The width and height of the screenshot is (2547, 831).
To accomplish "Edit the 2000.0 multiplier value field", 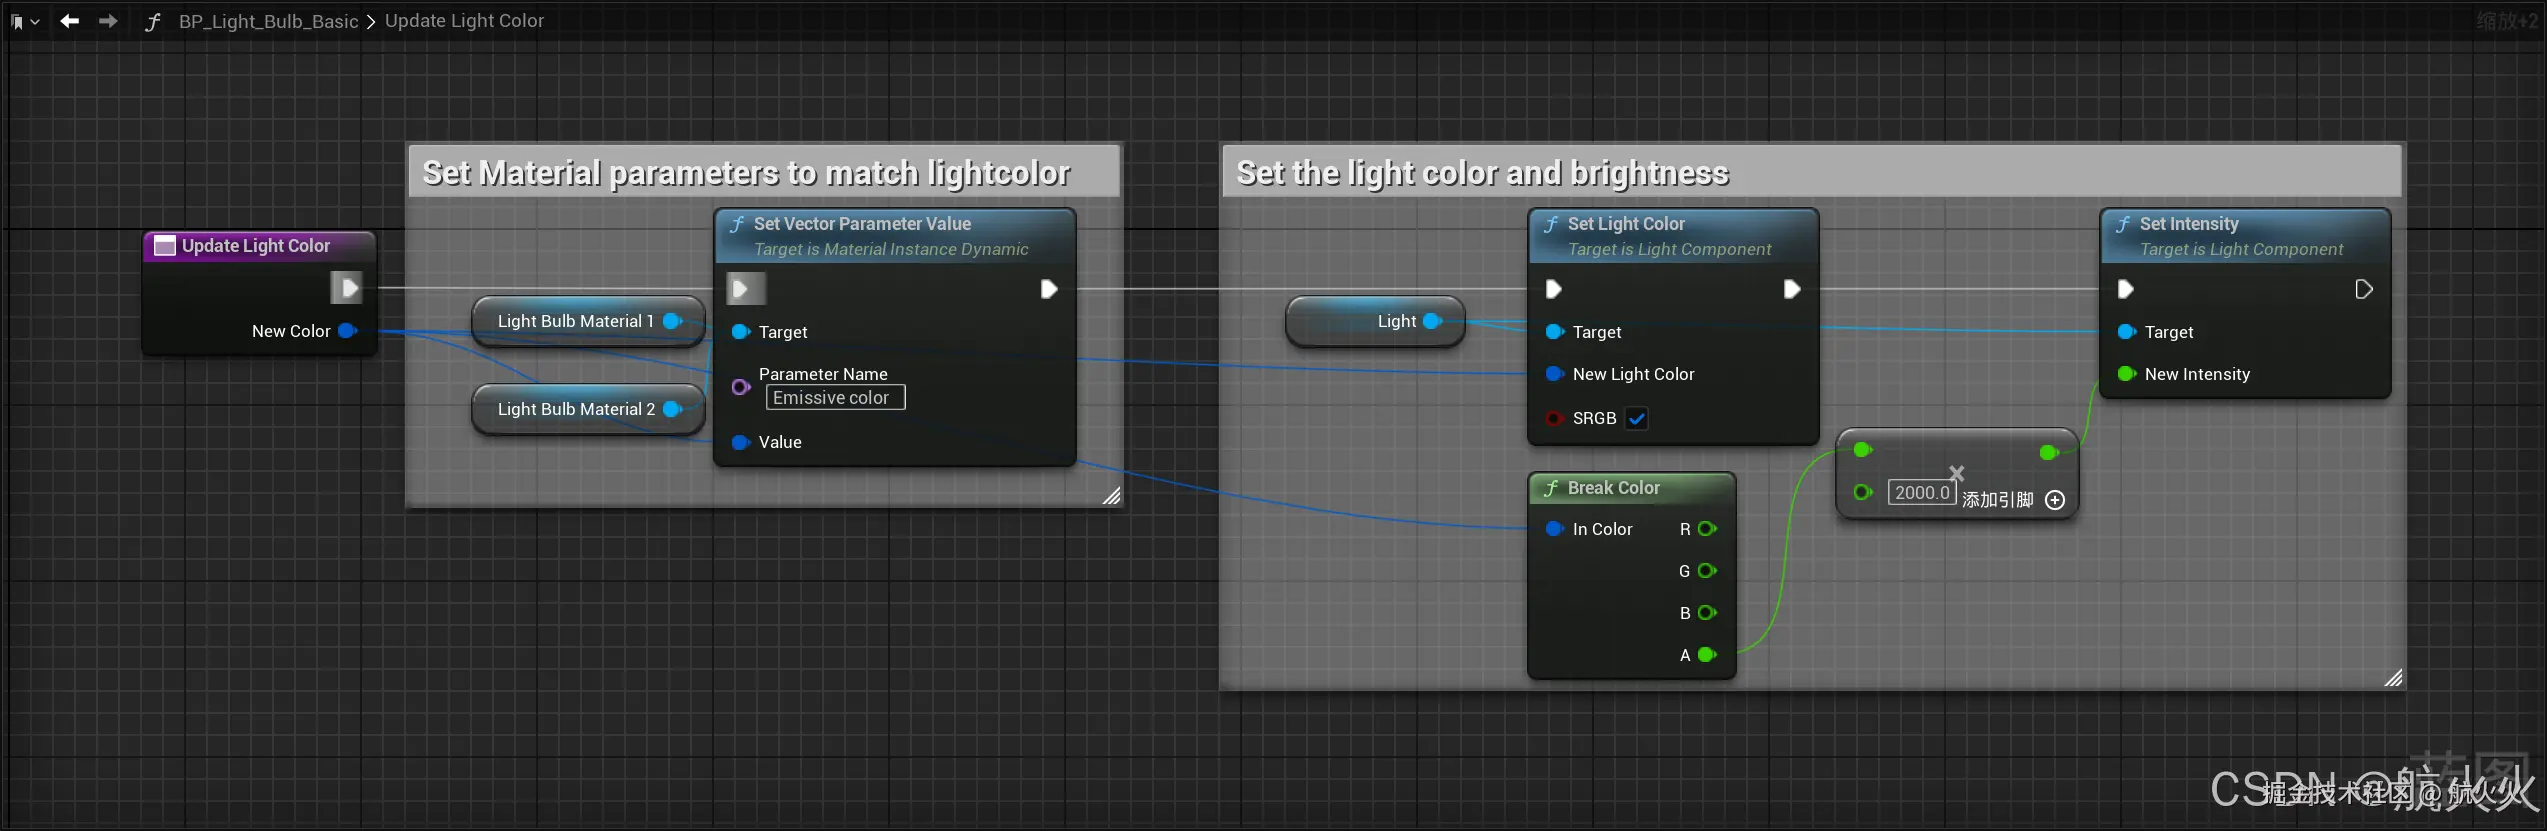I will [x=1922, y=492].
